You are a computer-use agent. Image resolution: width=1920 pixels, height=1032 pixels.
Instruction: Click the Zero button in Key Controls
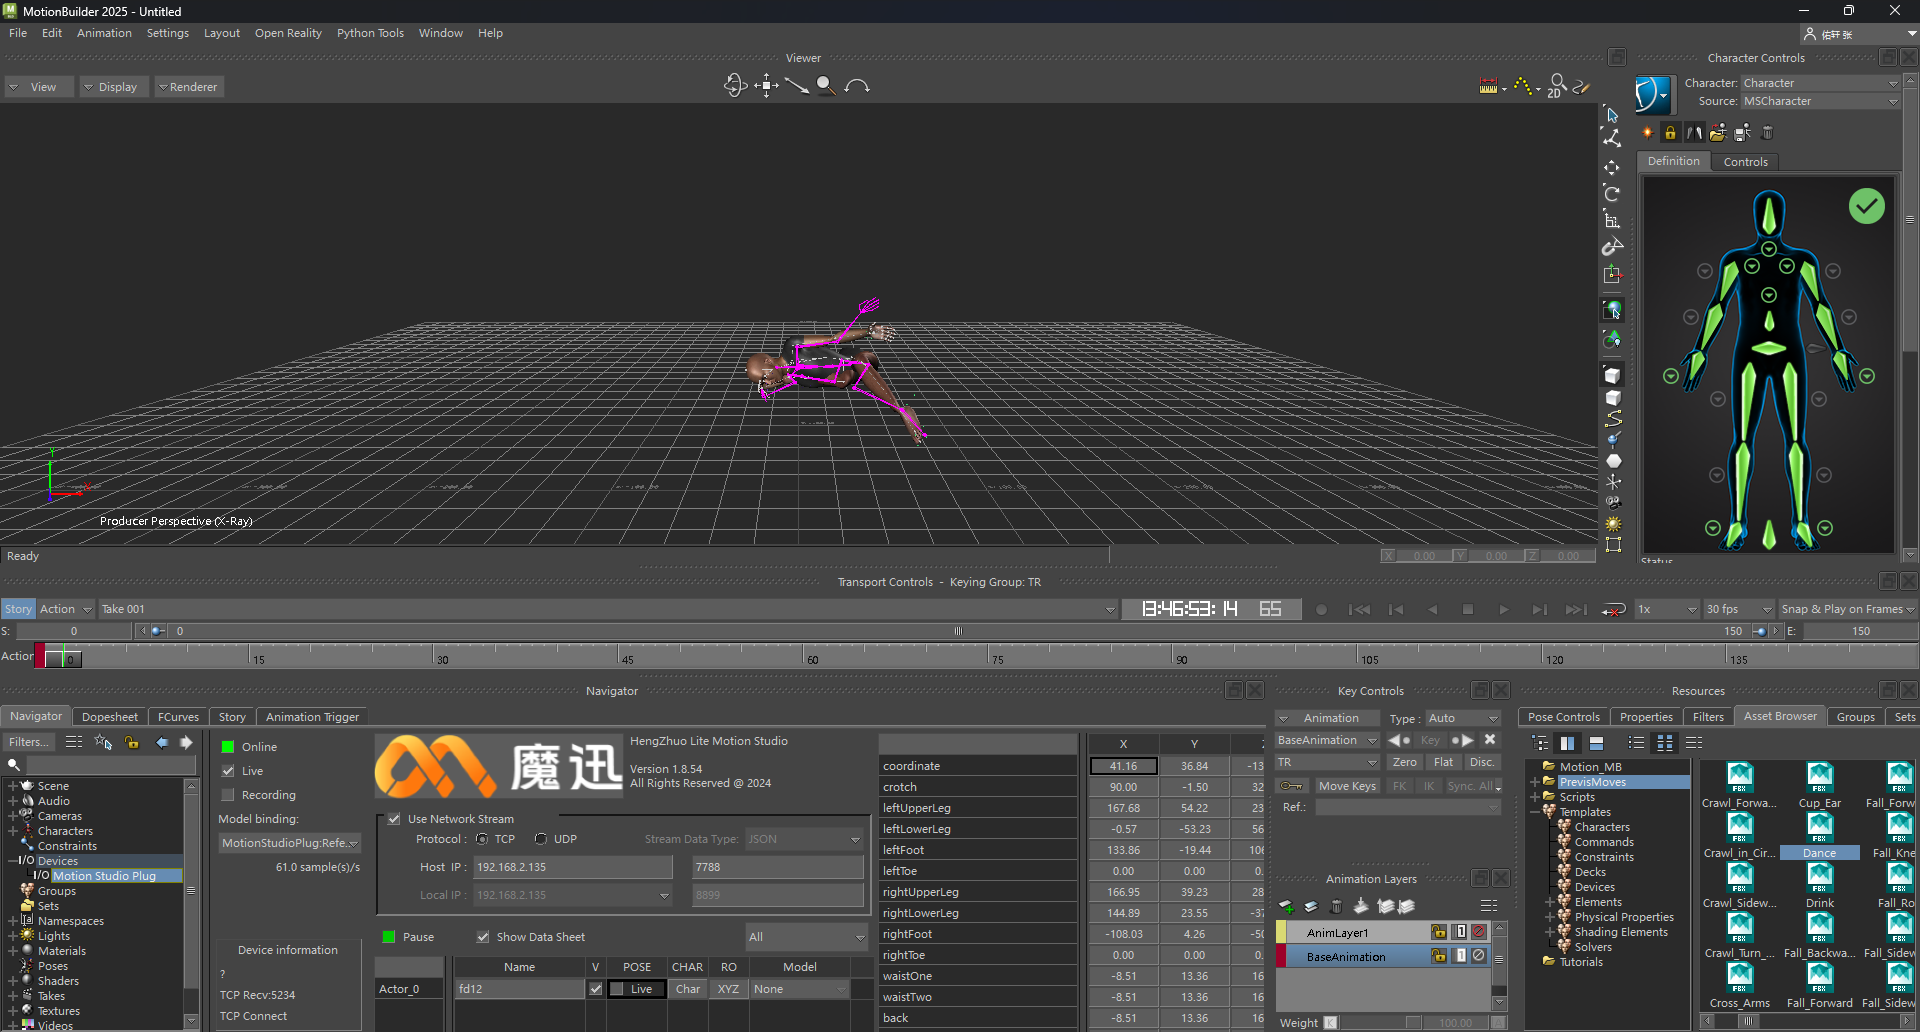[1404, 762]
